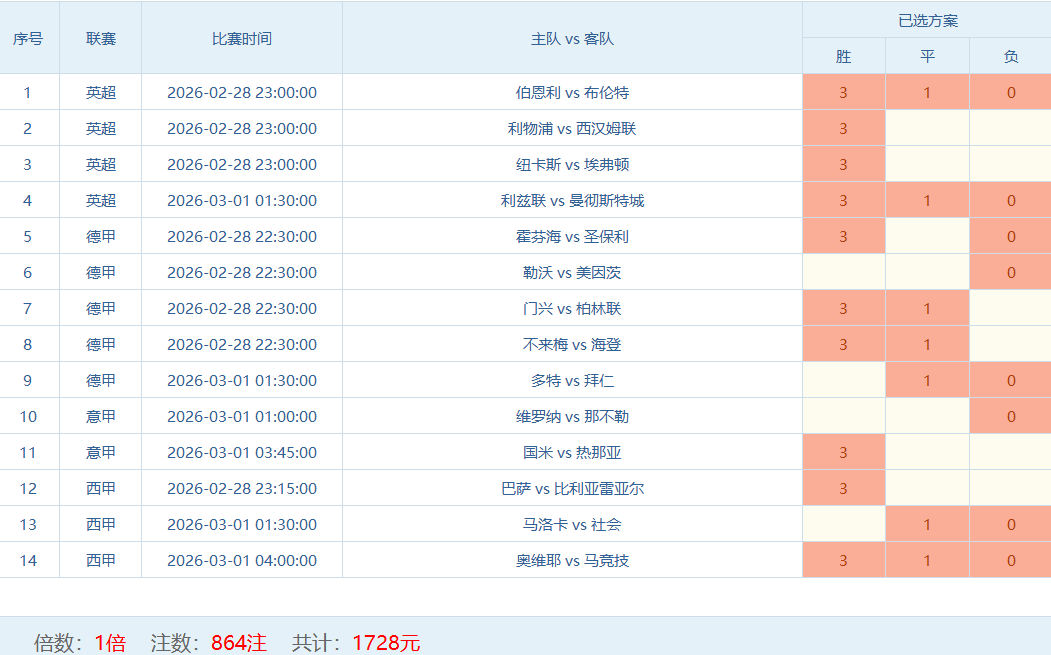
Task: Select the empty 平 cell for 霍芬海 vs 圣保利
Action: pyautogui.click(x=927, y=236)
